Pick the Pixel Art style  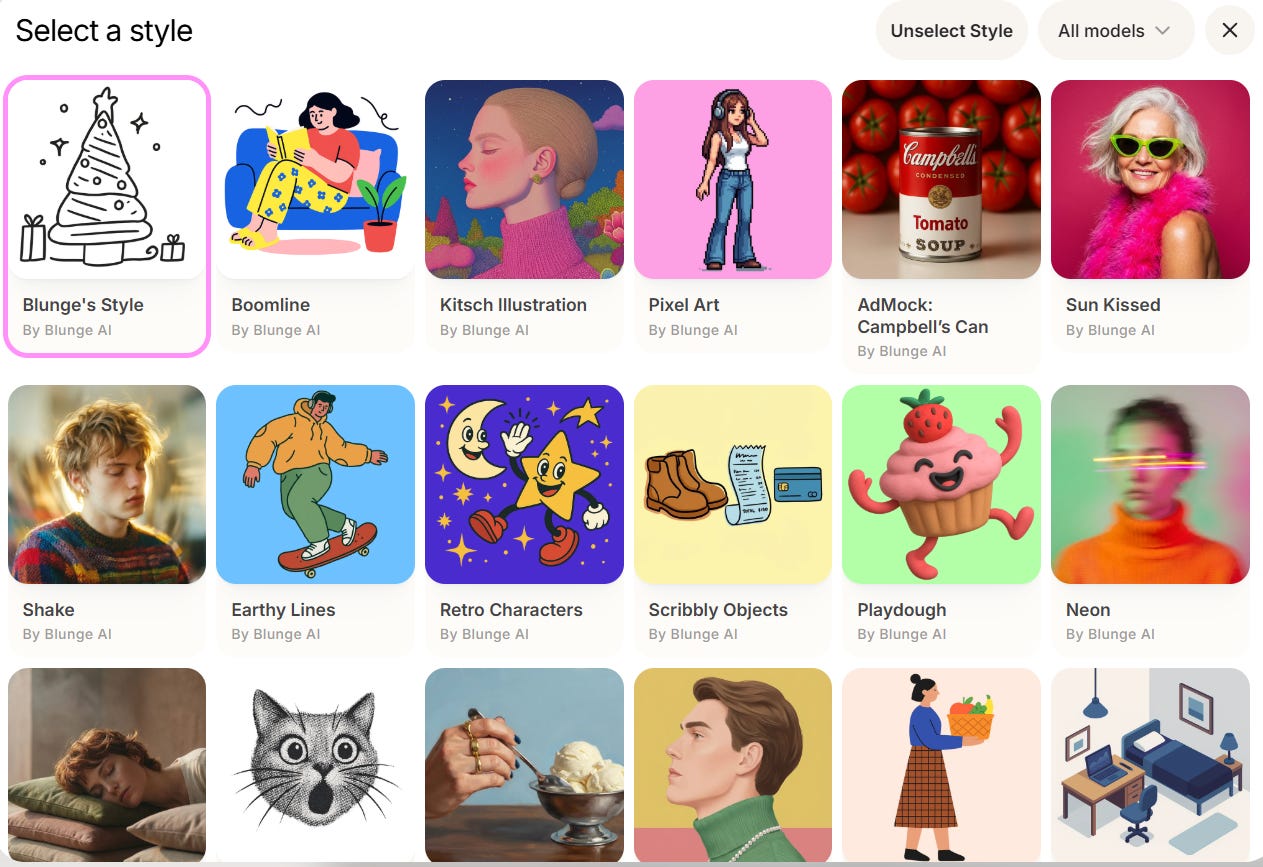pyautogui.click(x=733, y=179)
